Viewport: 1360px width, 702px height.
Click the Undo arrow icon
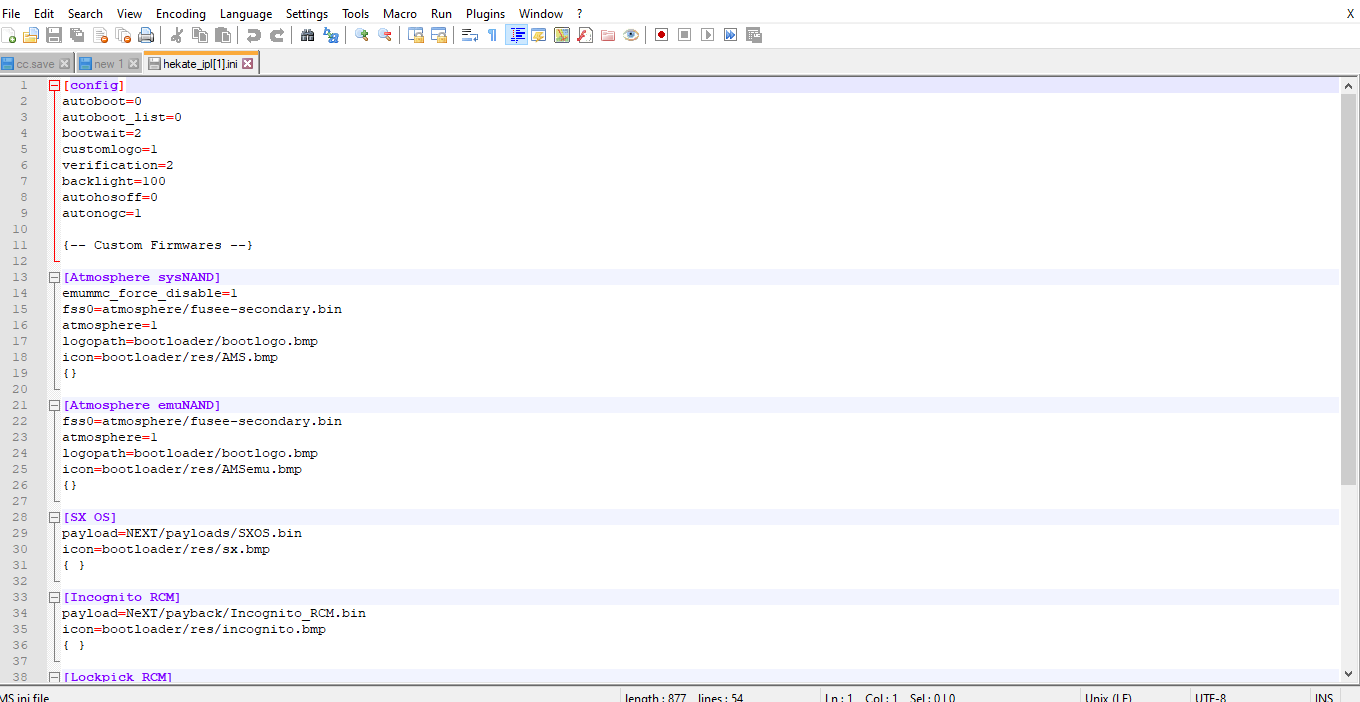254,35
